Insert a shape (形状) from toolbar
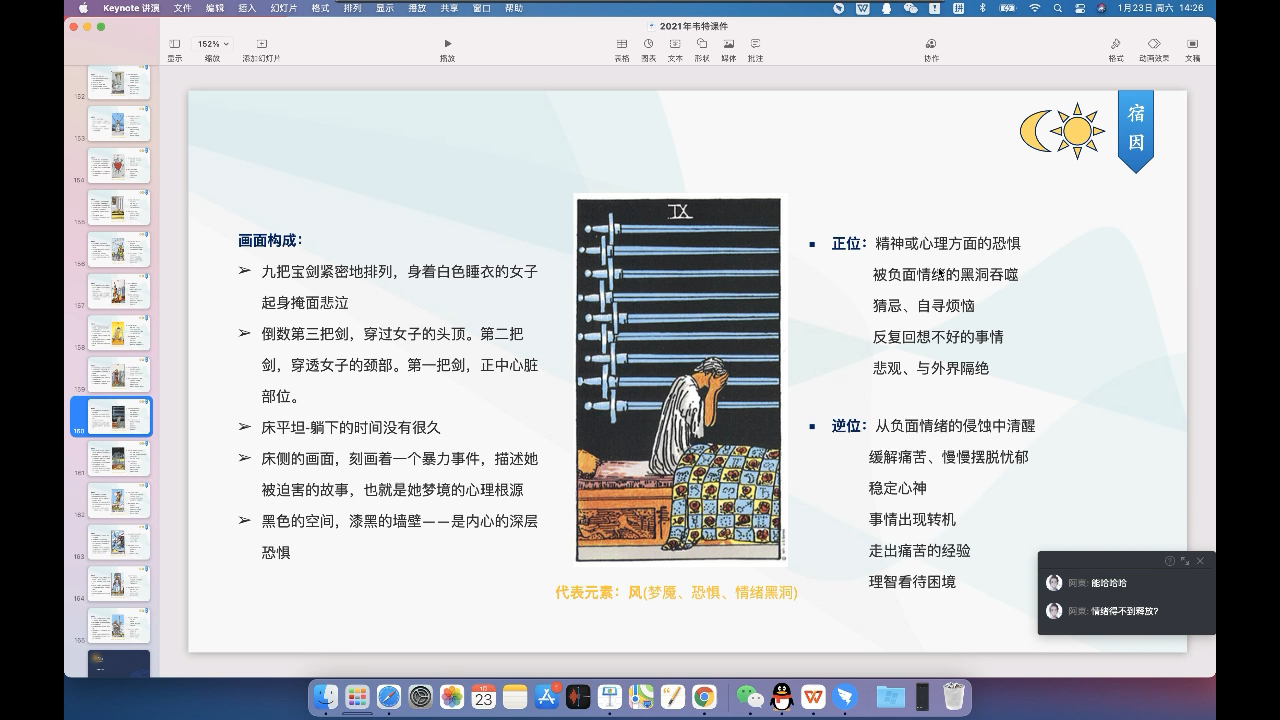The height and width of the screenshot is (720, 1280). coord(702,50)
